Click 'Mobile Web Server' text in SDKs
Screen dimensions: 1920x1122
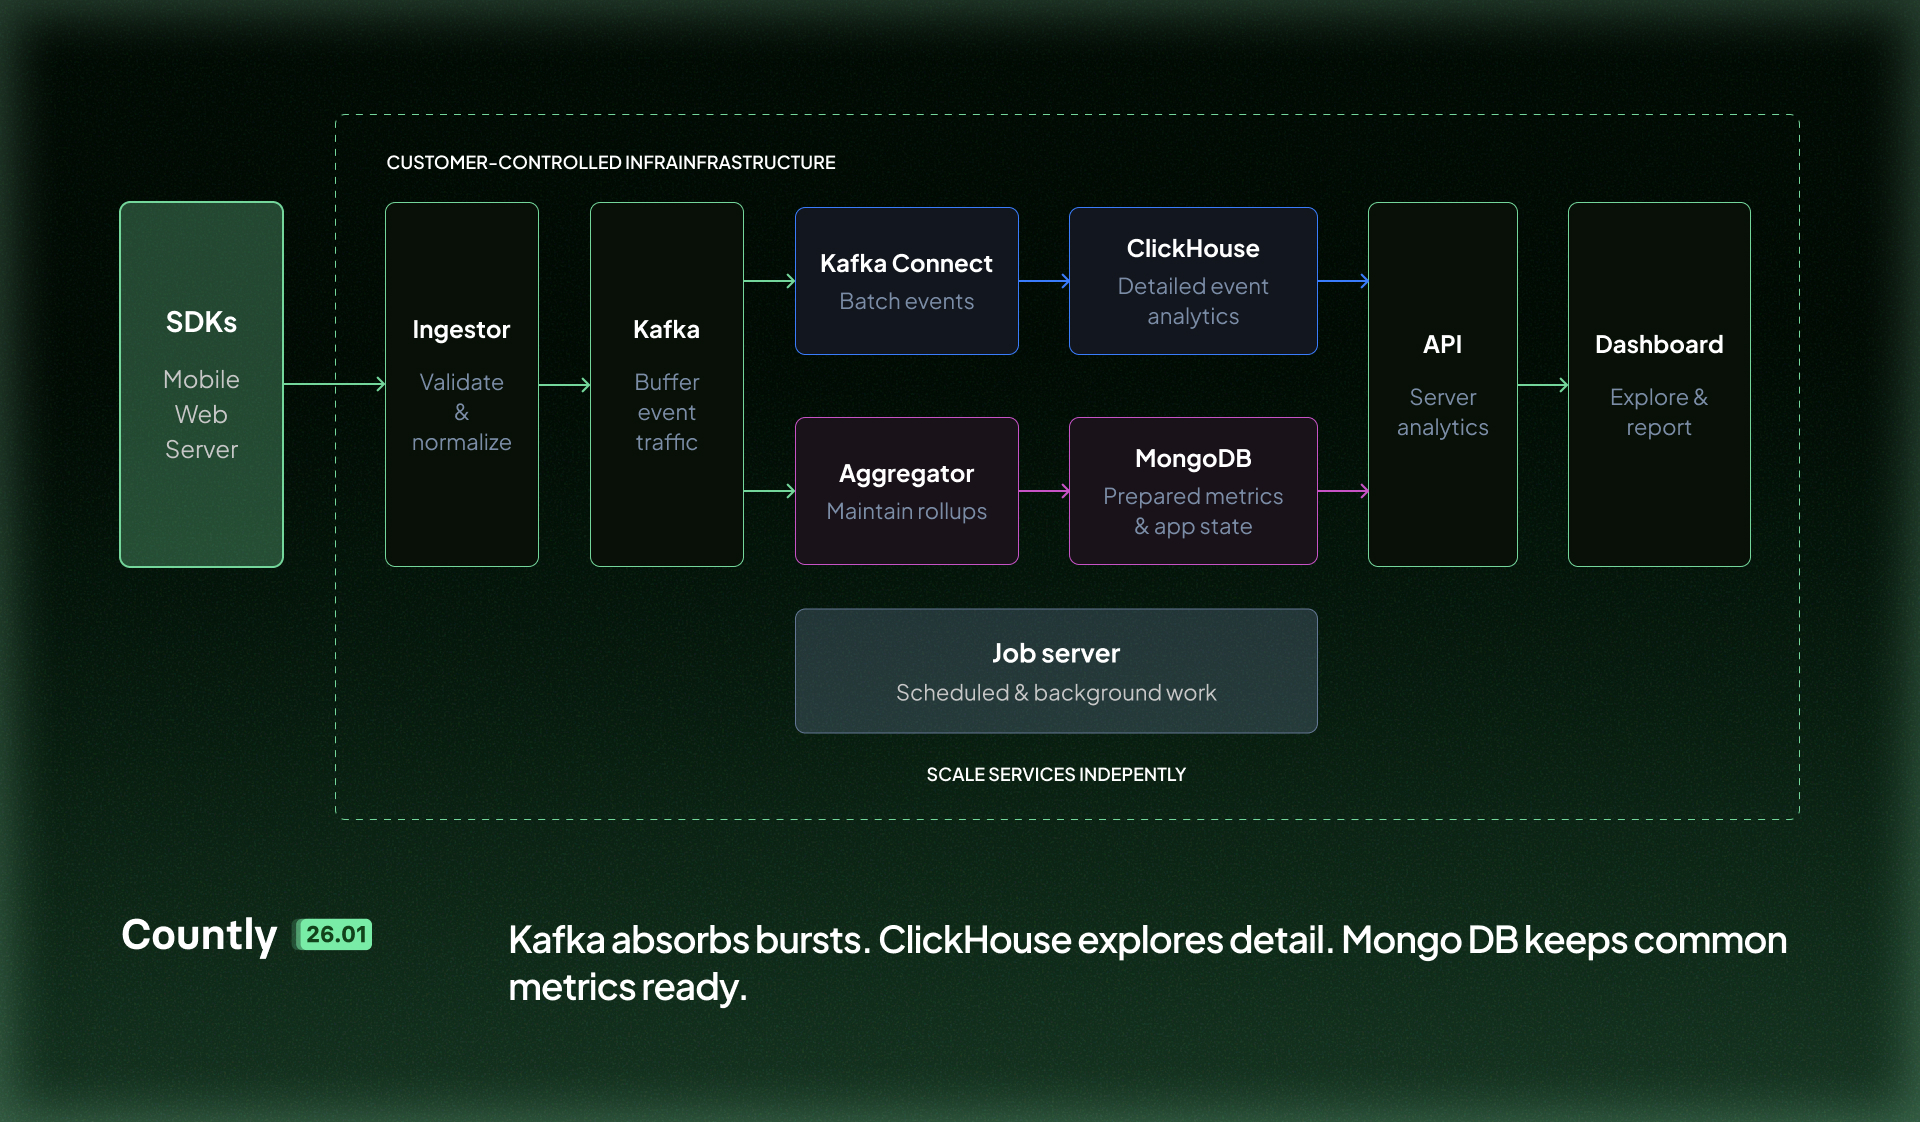point(201,414)
